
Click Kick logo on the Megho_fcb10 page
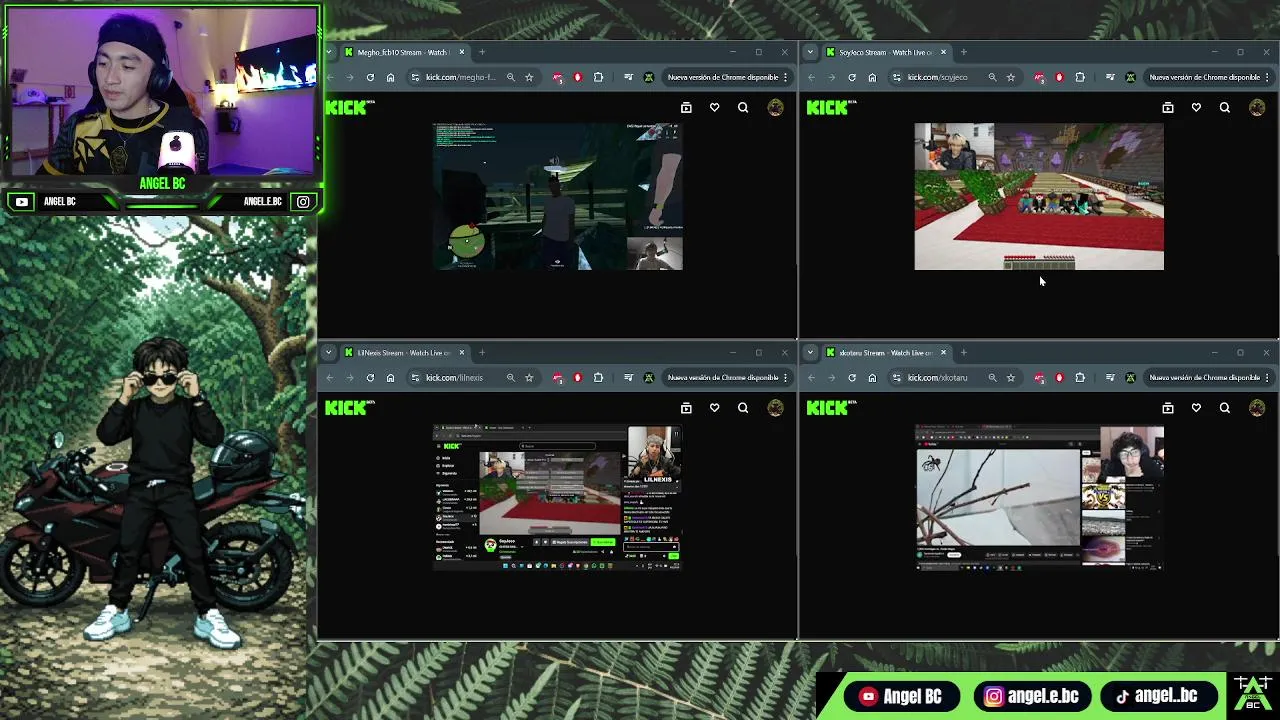[x=349, y=107]
